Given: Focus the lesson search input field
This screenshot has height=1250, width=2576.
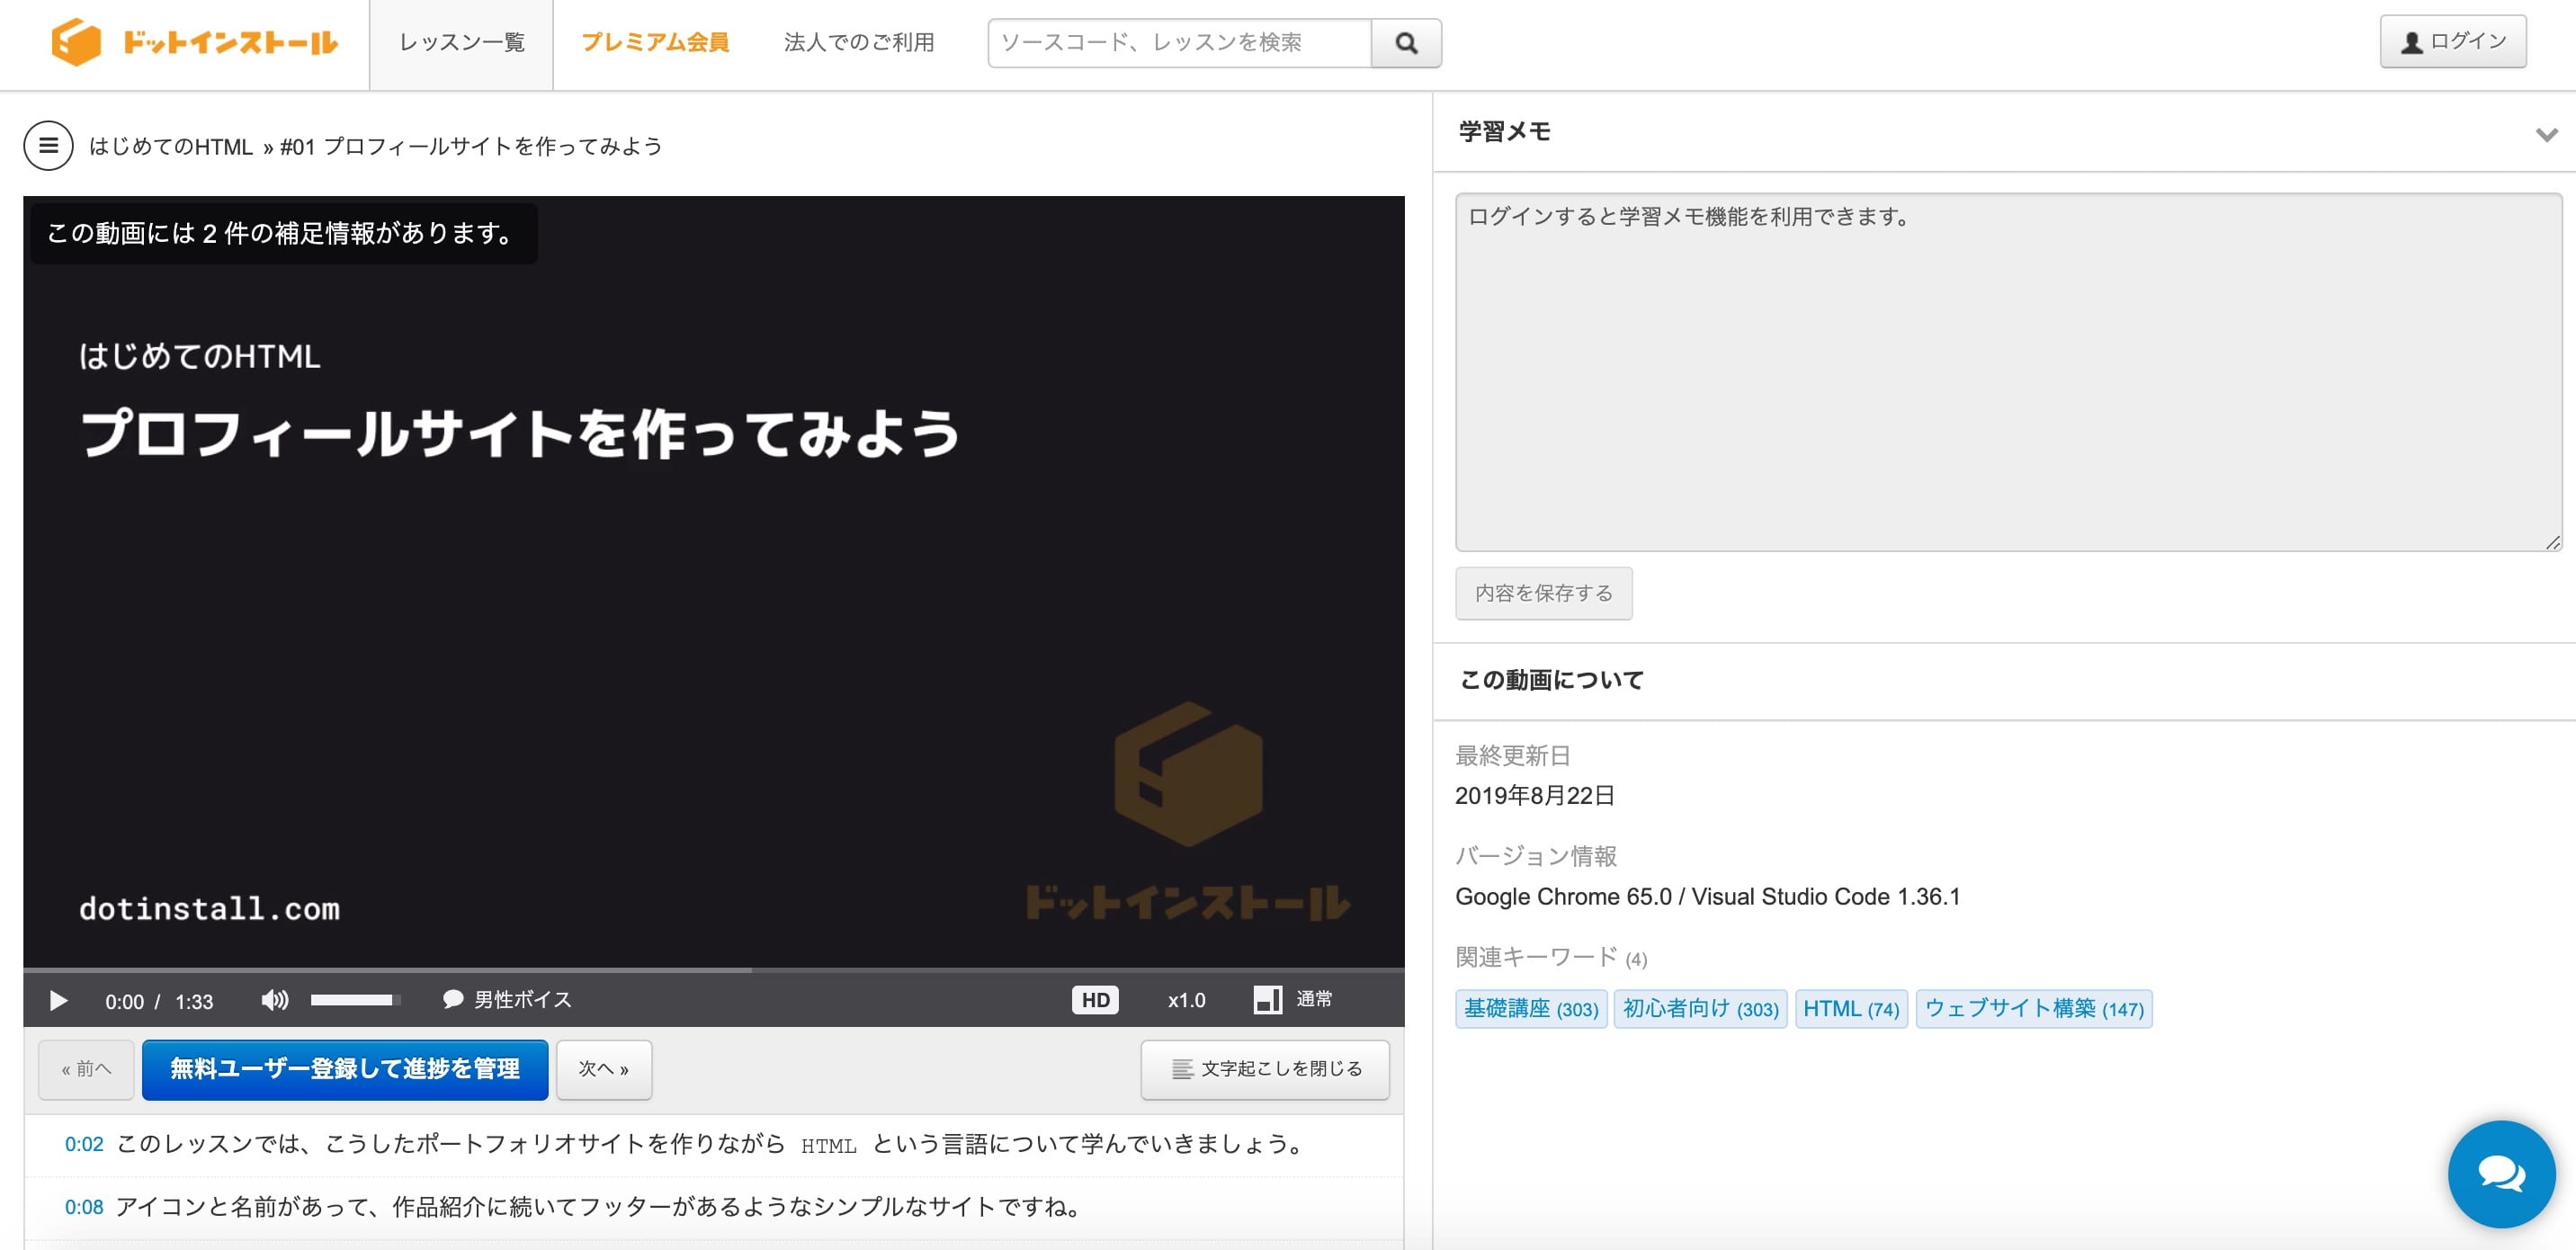Looking at the screenshot, I should (x=1179, y=43).
